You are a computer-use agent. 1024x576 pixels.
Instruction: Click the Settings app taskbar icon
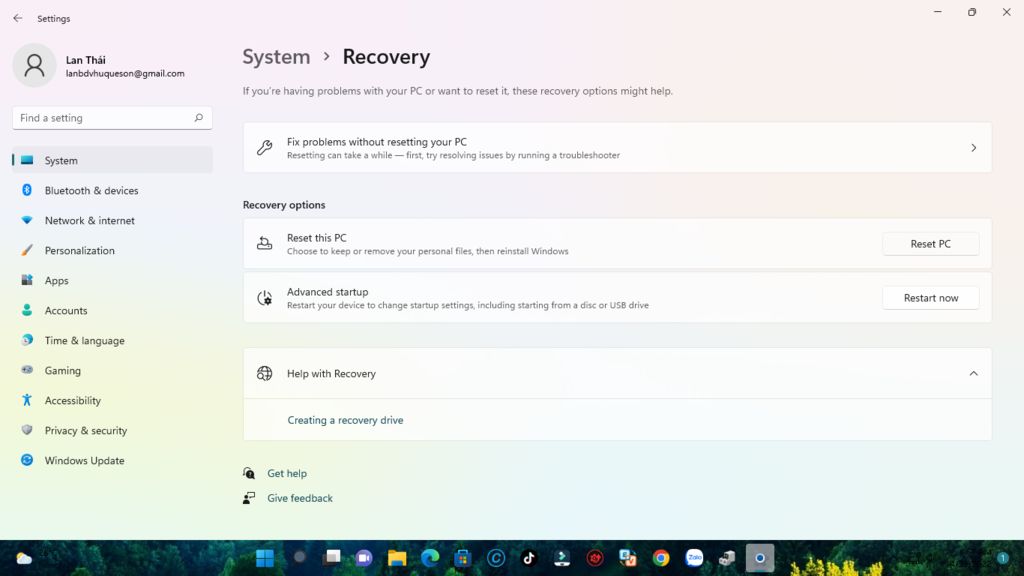(760, 558)
